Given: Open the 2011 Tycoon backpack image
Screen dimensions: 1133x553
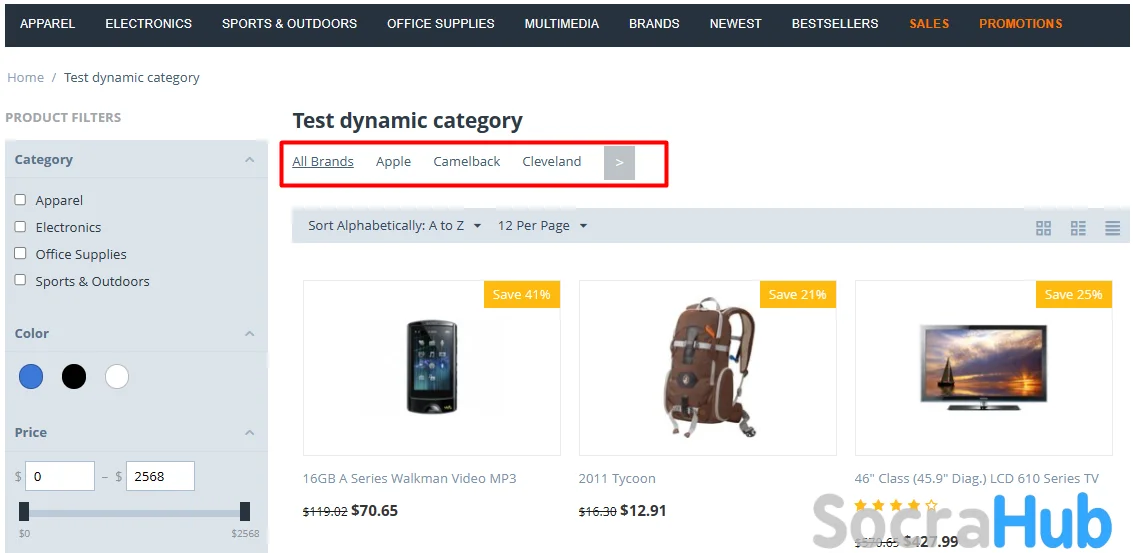Looking at the screenshot, I should (707, 367).
